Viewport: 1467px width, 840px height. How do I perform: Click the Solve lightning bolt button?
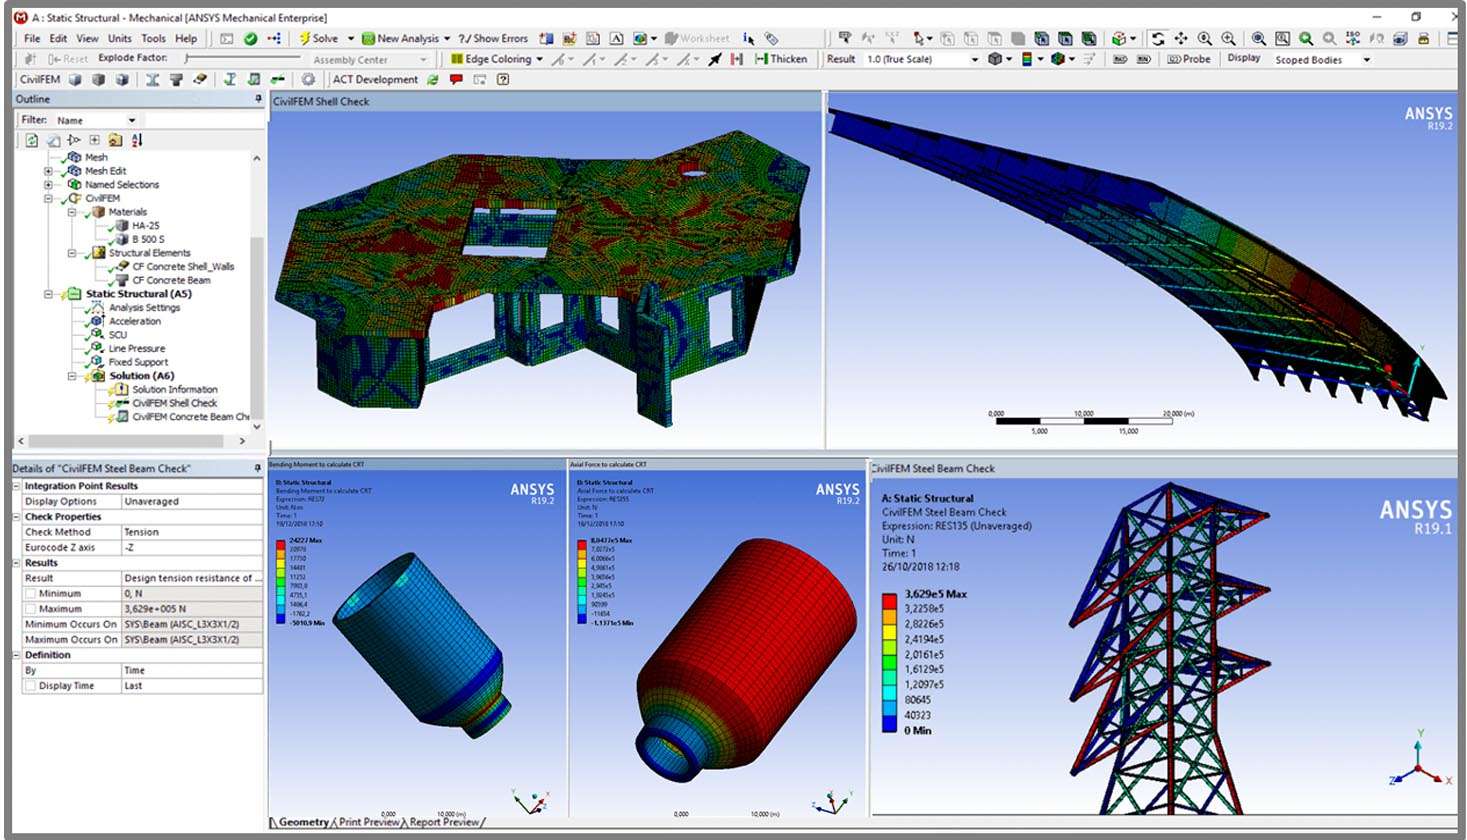coord(305,39)
